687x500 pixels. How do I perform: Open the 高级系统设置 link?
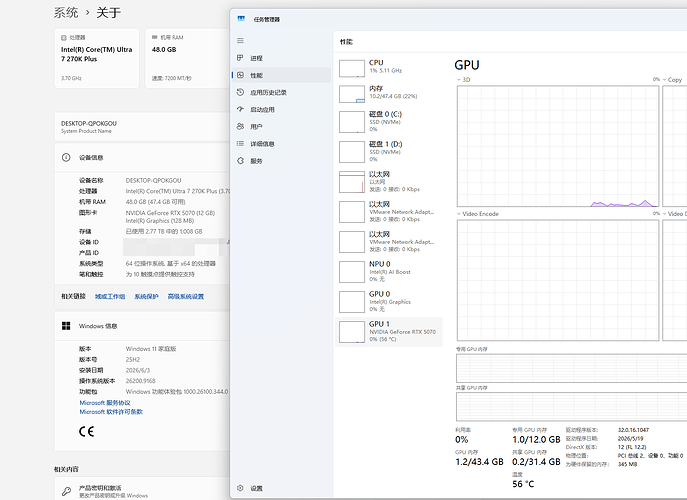pos(185,297)
